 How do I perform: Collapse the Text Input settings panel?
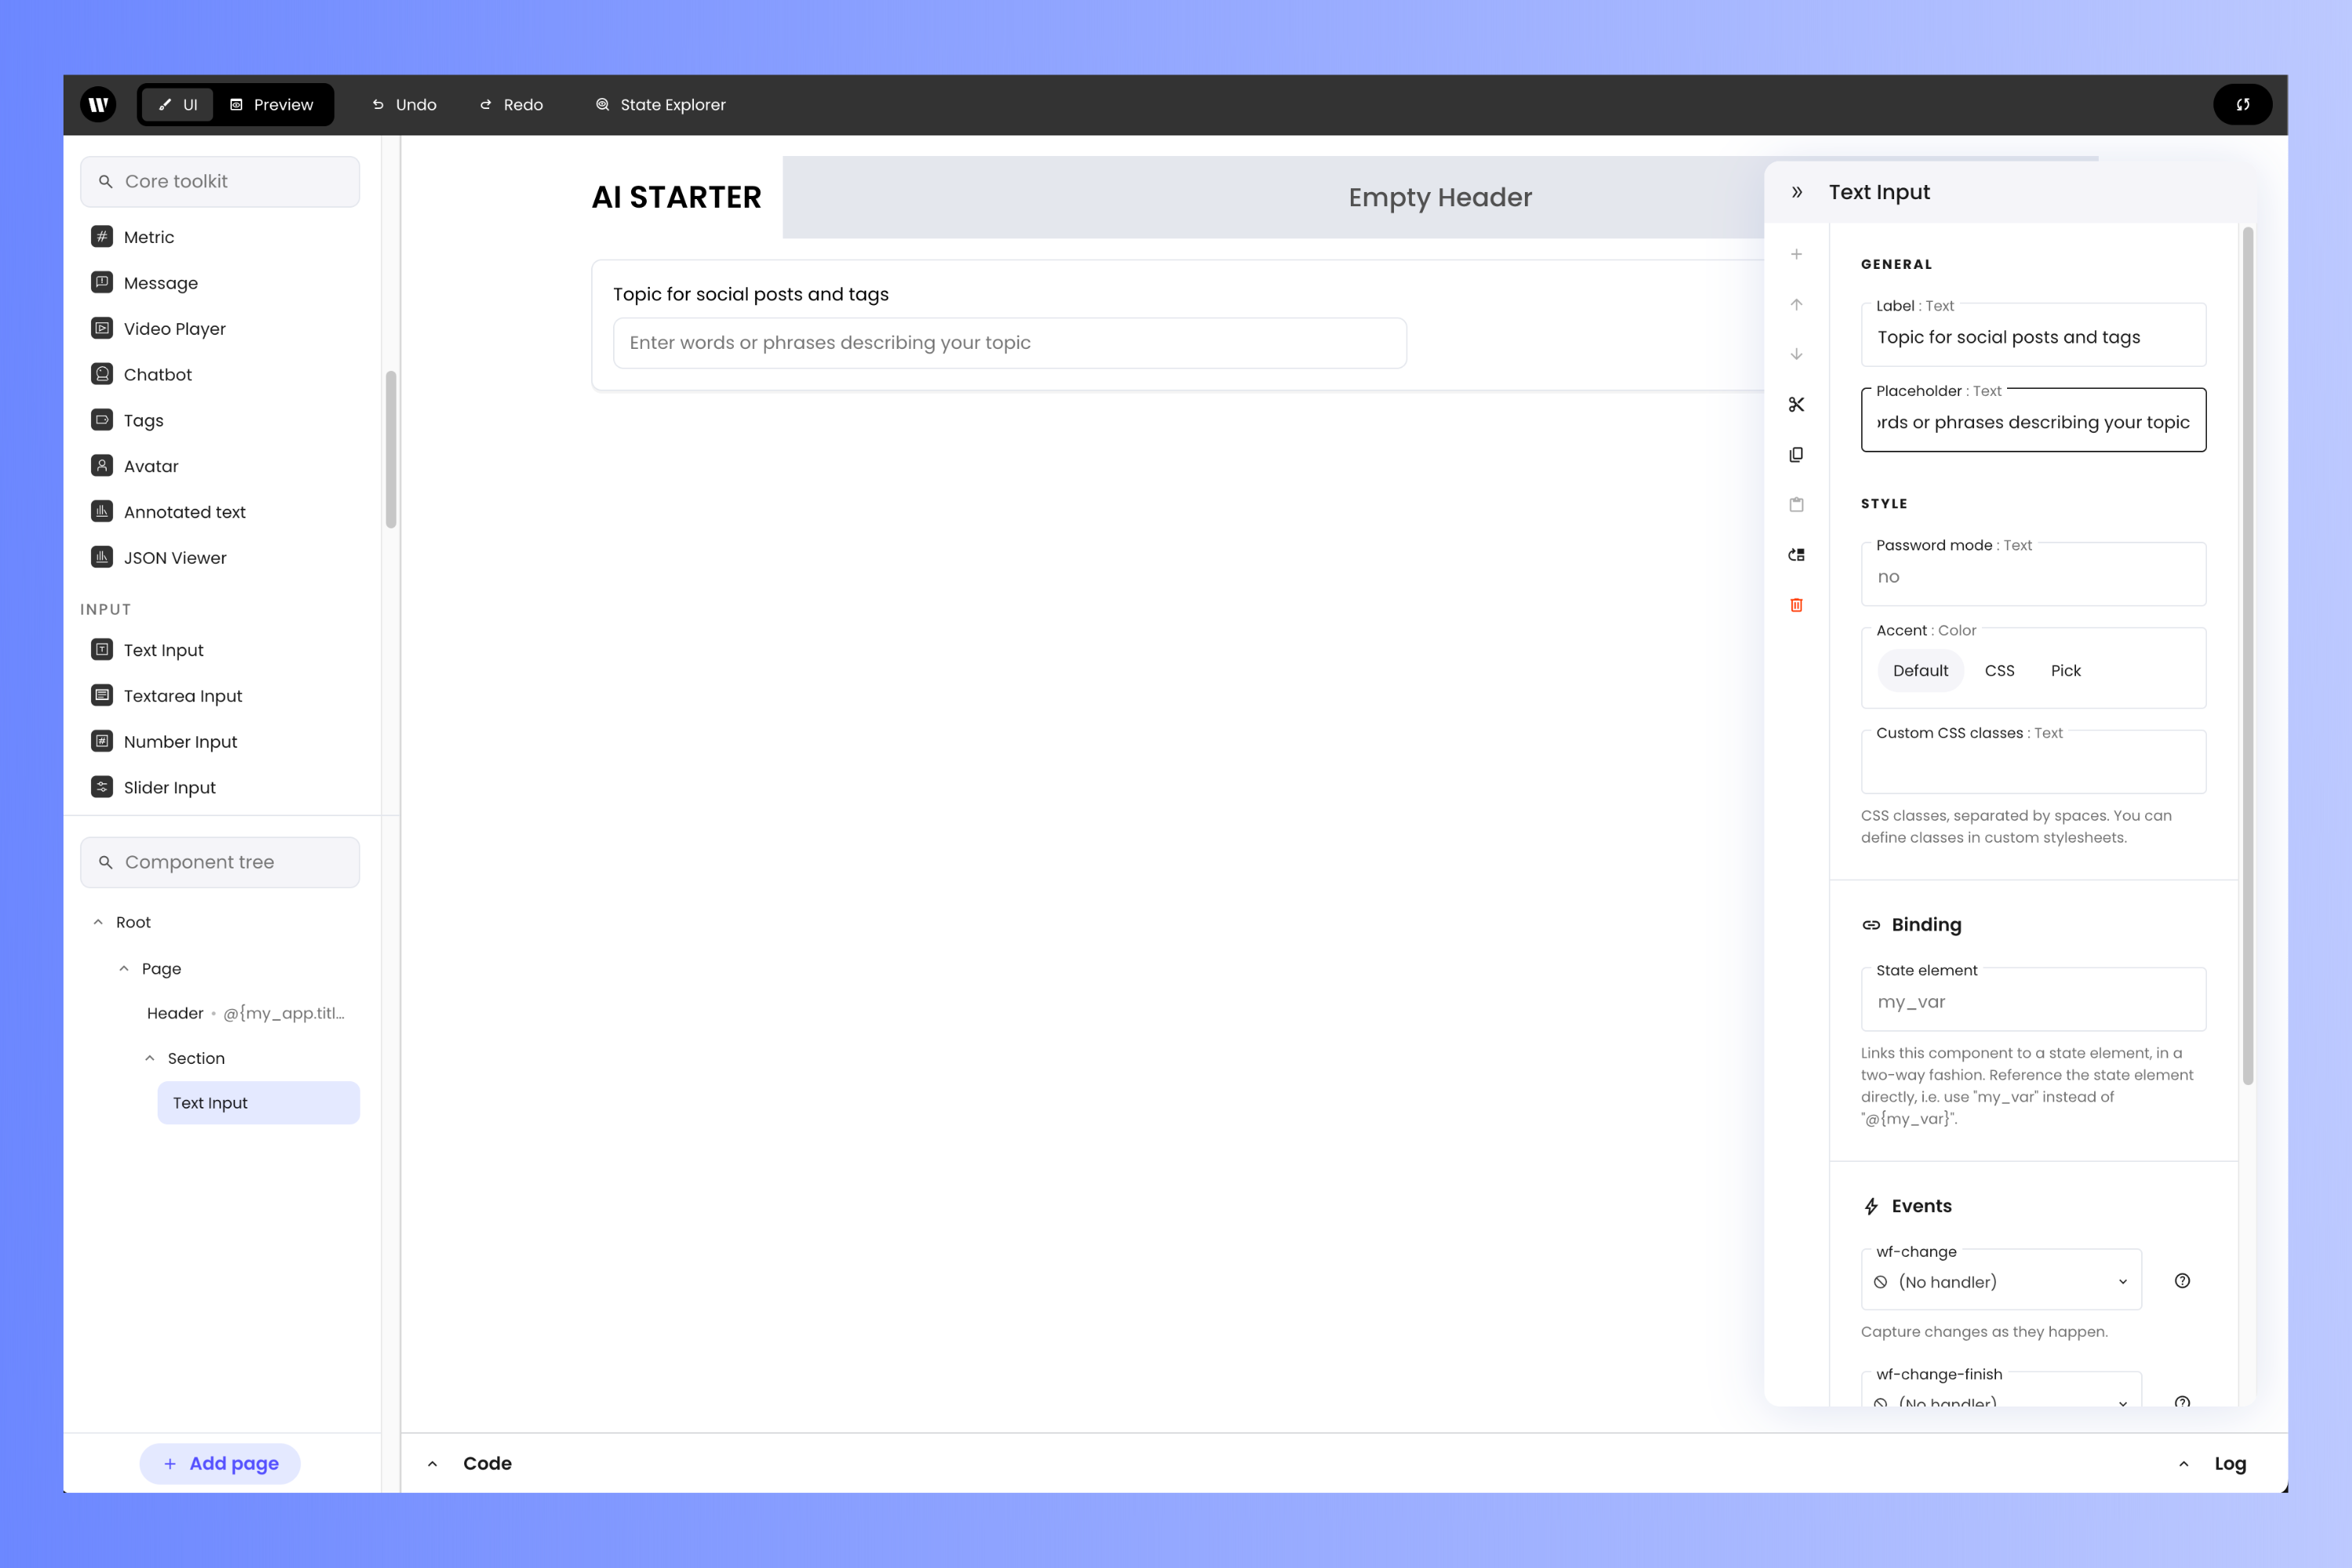point(1797,192)
